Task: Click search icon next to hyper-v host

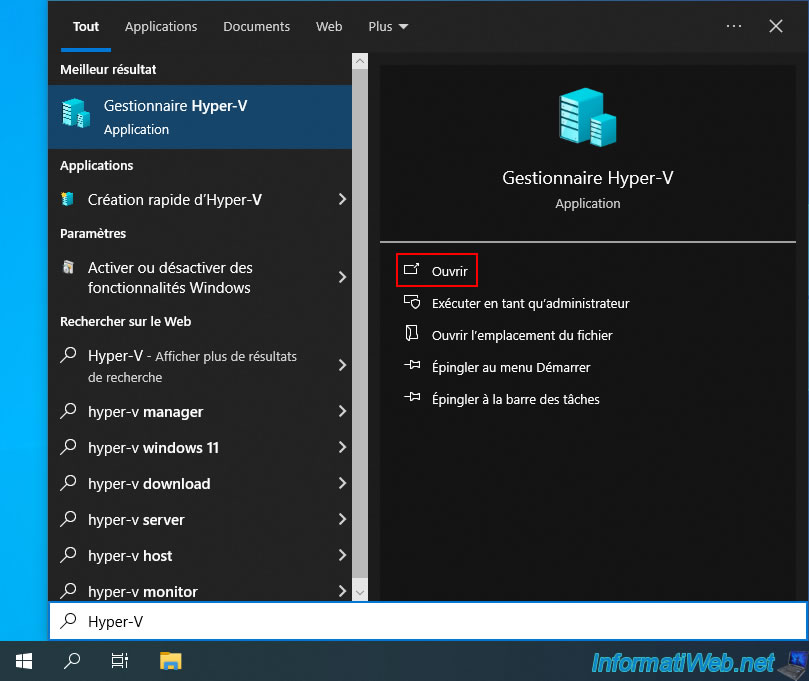Action: click(68, 555)
